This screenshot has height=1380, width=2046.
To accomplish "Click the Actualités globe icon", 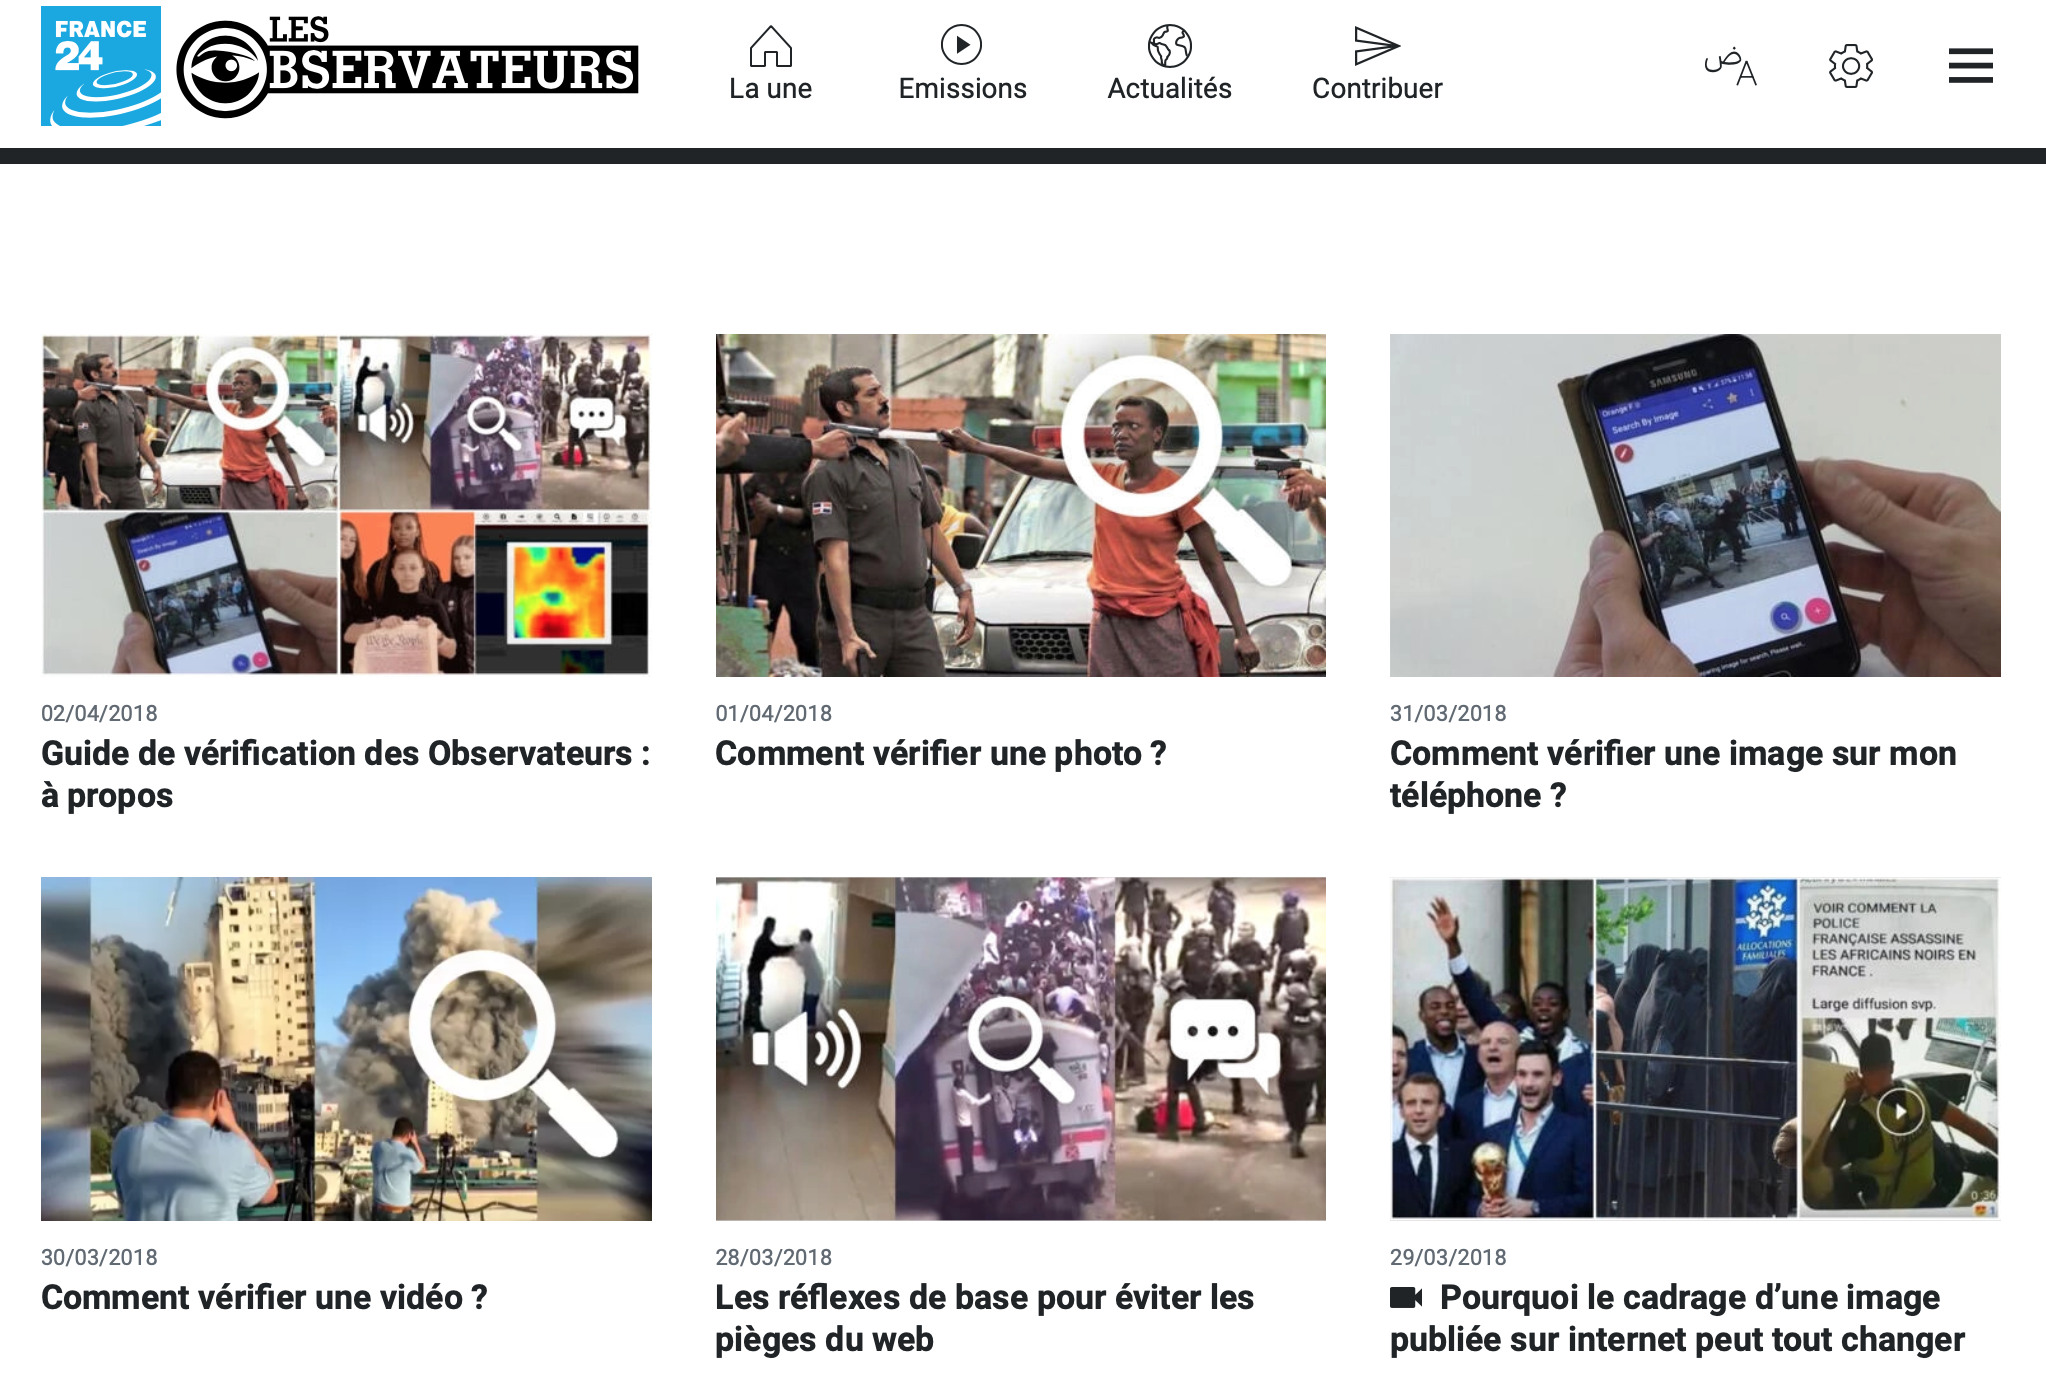I will [1169, 46].
